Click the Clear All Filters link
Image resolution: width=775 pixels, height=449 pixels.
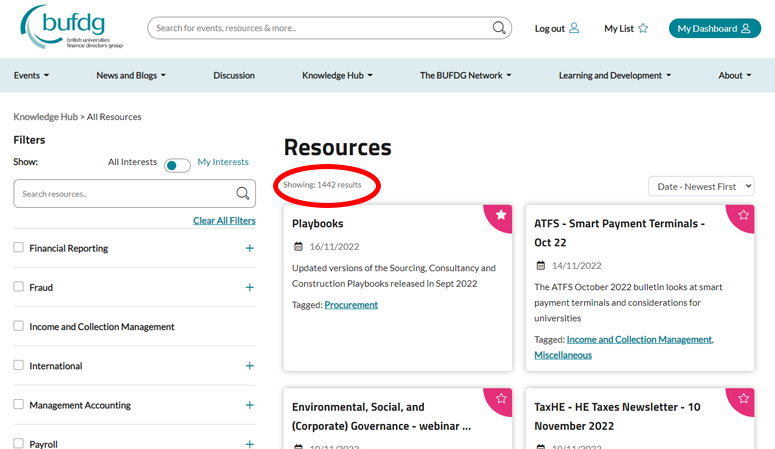[x=224, y=221]
